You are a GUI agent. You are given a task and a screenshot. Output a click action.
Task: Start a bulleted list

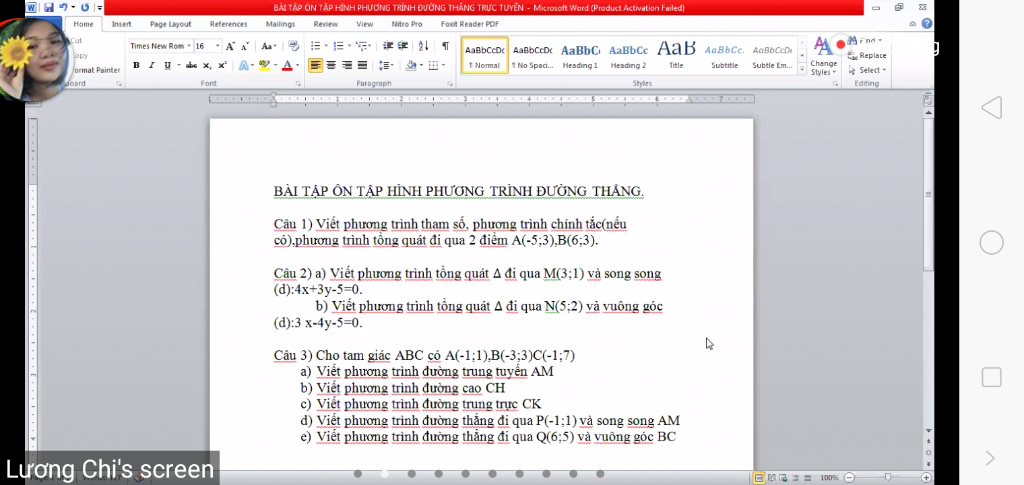coord(315,46)
